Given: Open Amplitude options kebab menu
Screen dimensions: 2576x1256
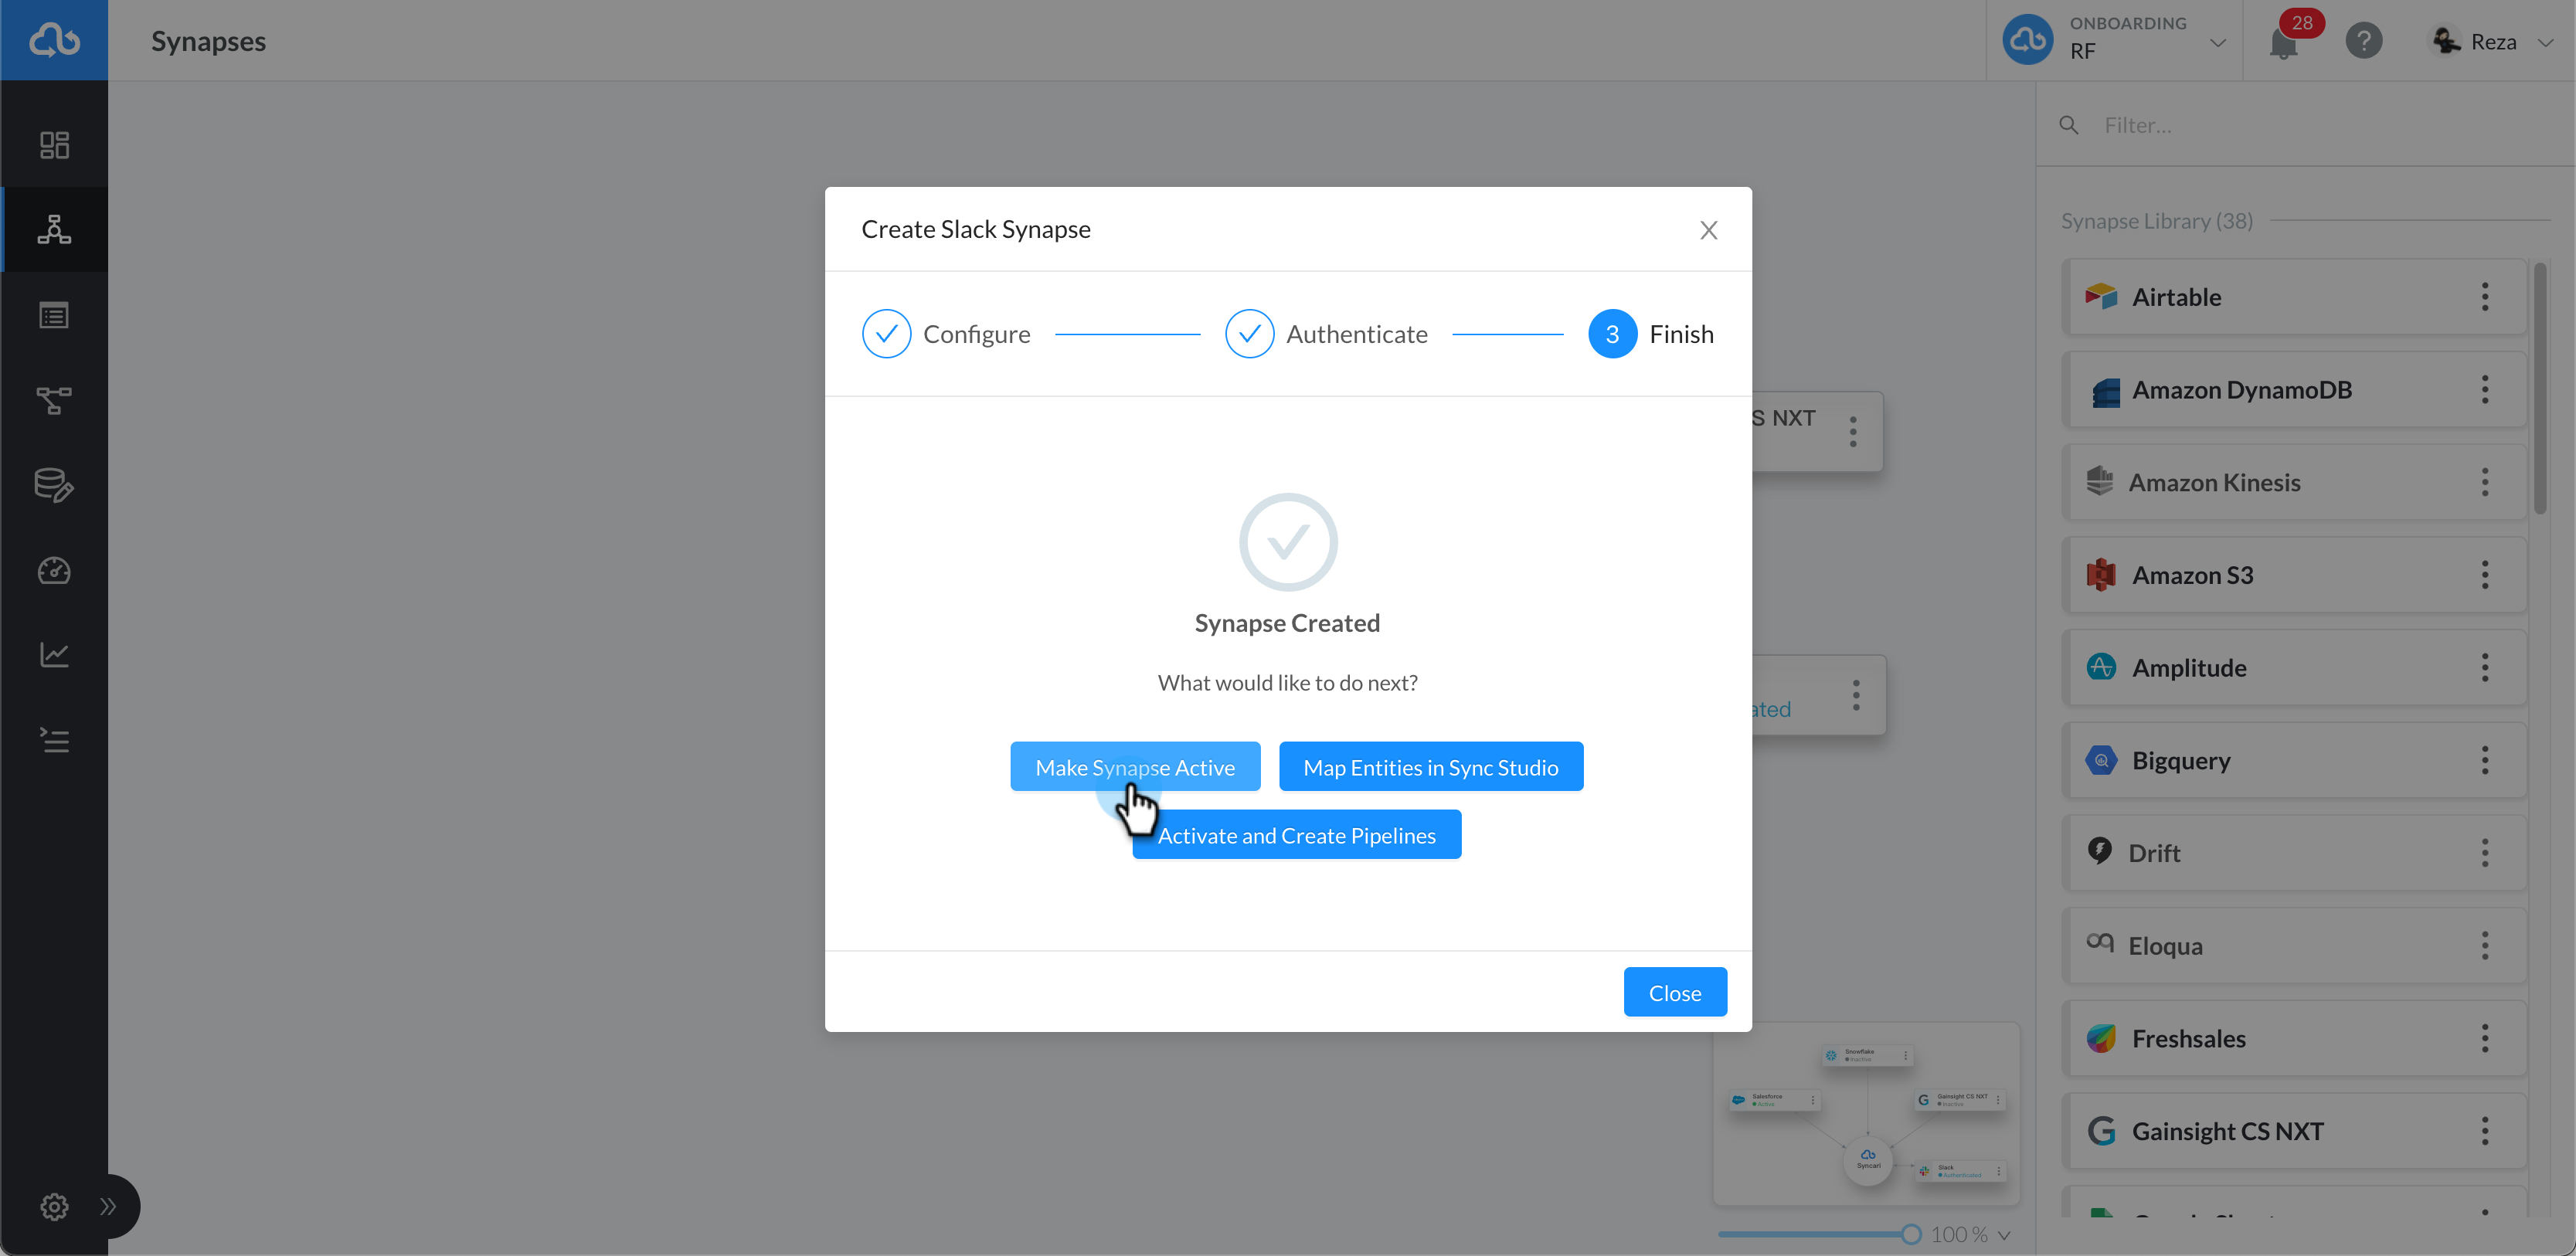Looking at the screenshot, I should click(x=2485, y=667).
